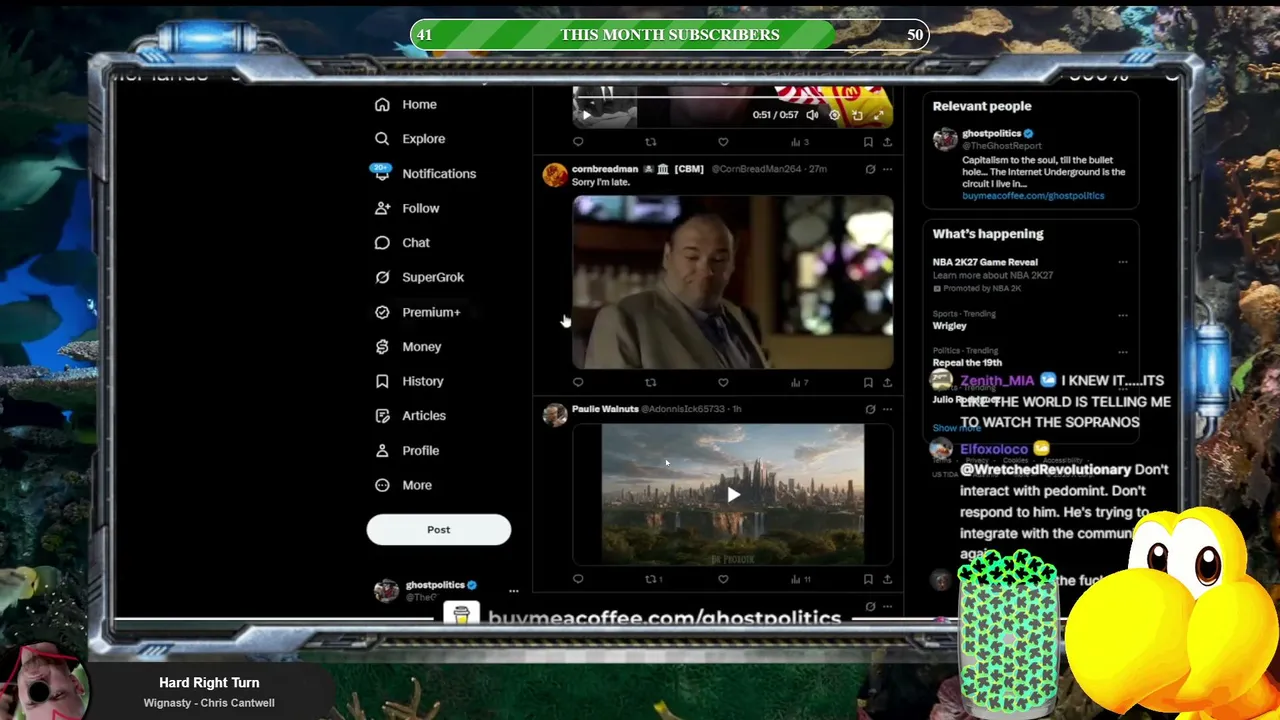Screen dimensions: 1280x720
Task: Enable picture-in-picture on the 0:57 video
Action: (x=857, y=115)
